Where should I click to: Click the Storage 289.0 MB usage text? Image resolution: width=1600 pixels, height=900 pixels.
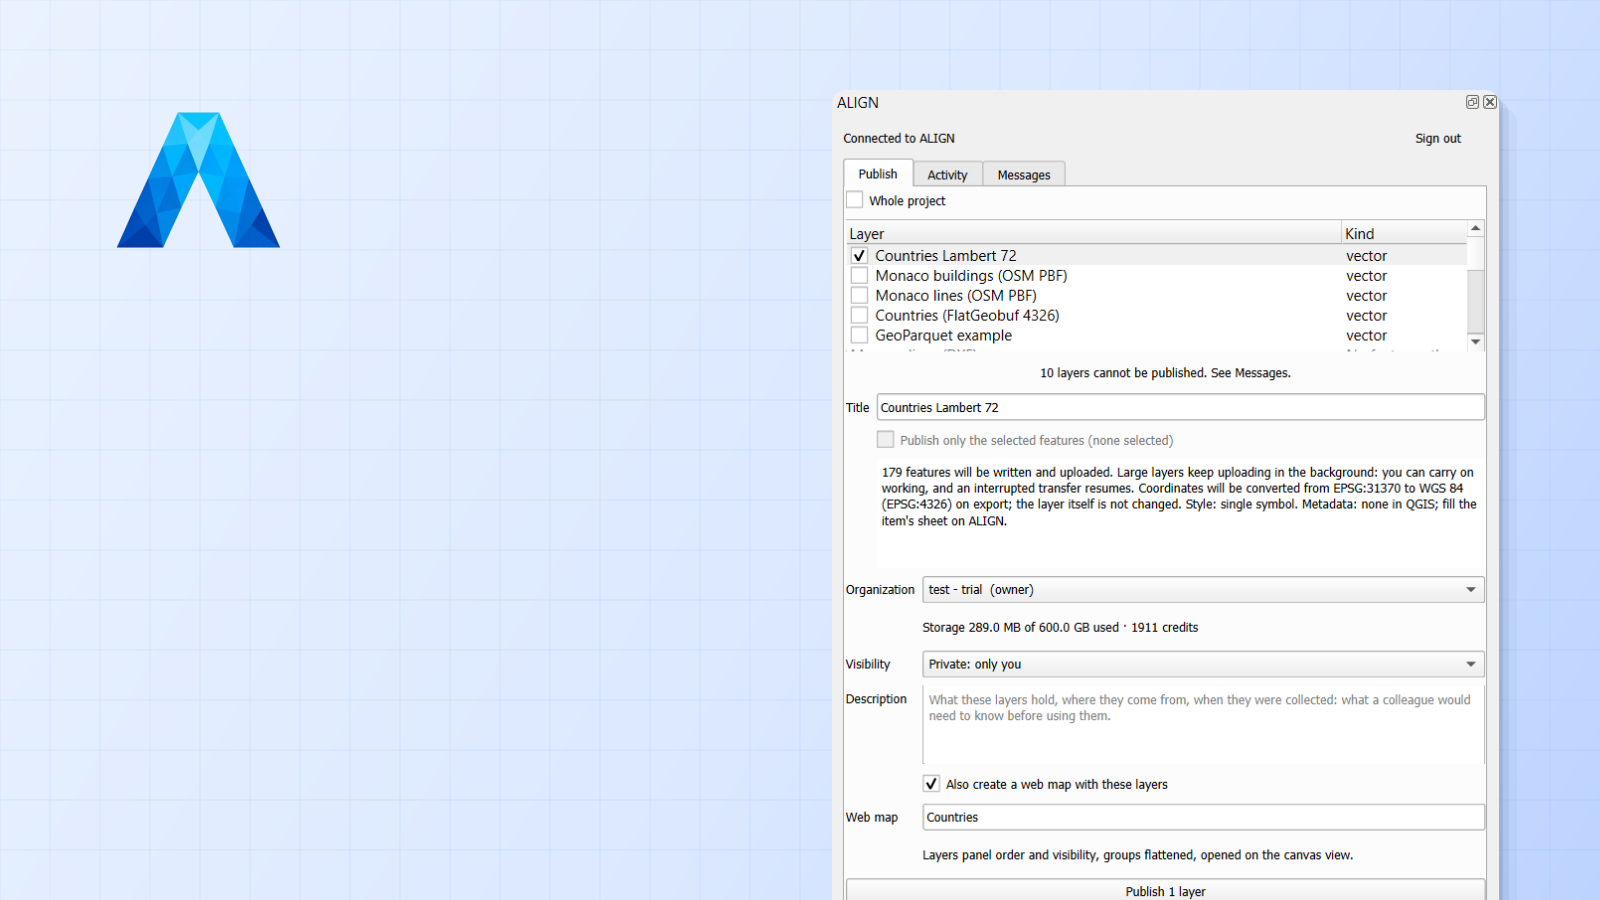tap(1060, 628)
